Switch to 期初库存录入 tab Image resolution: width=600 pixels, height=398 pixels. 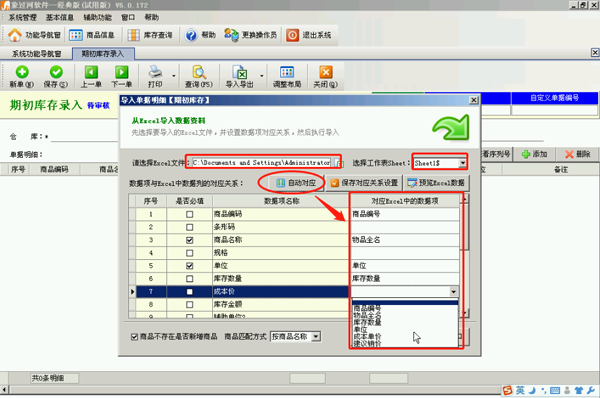[x=103, y=54]
